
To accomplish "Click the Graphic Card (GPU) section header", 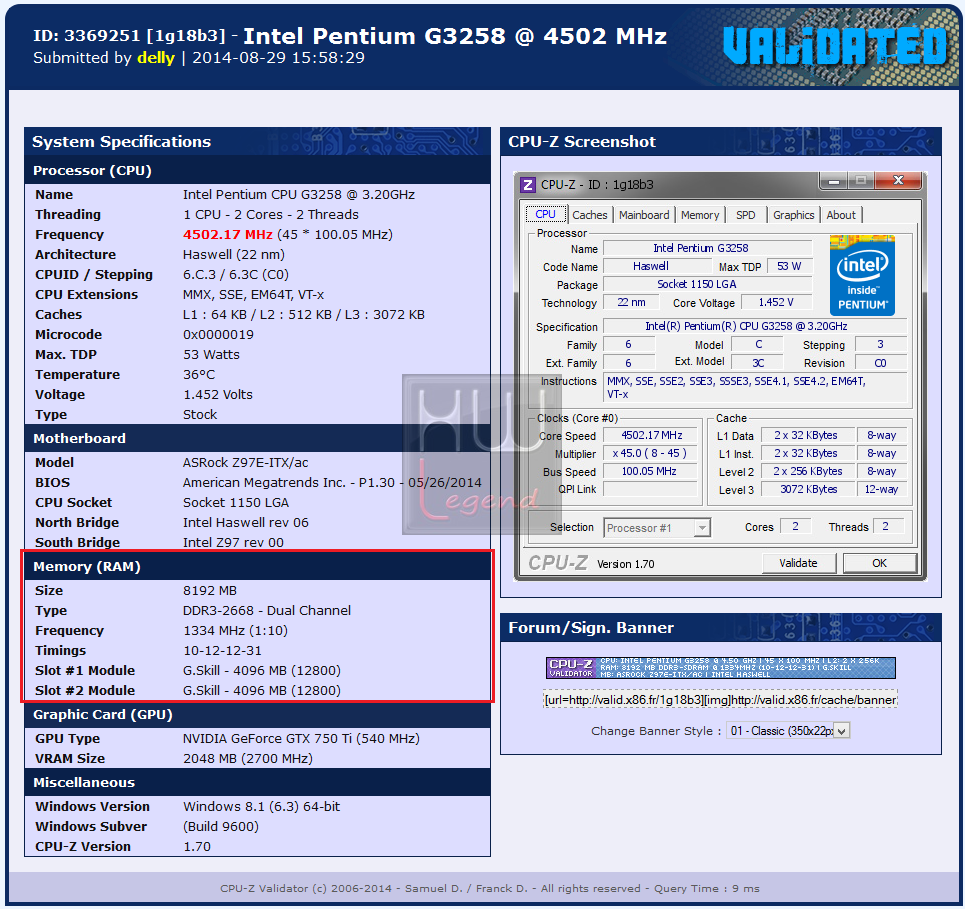I will [257, 715].
